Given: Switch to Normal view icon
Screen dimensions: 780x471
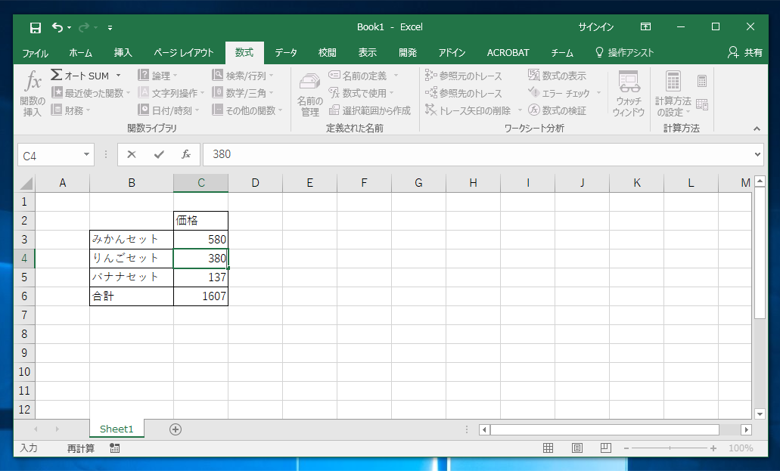Looking at the screenshot, I should coord(548,448).
